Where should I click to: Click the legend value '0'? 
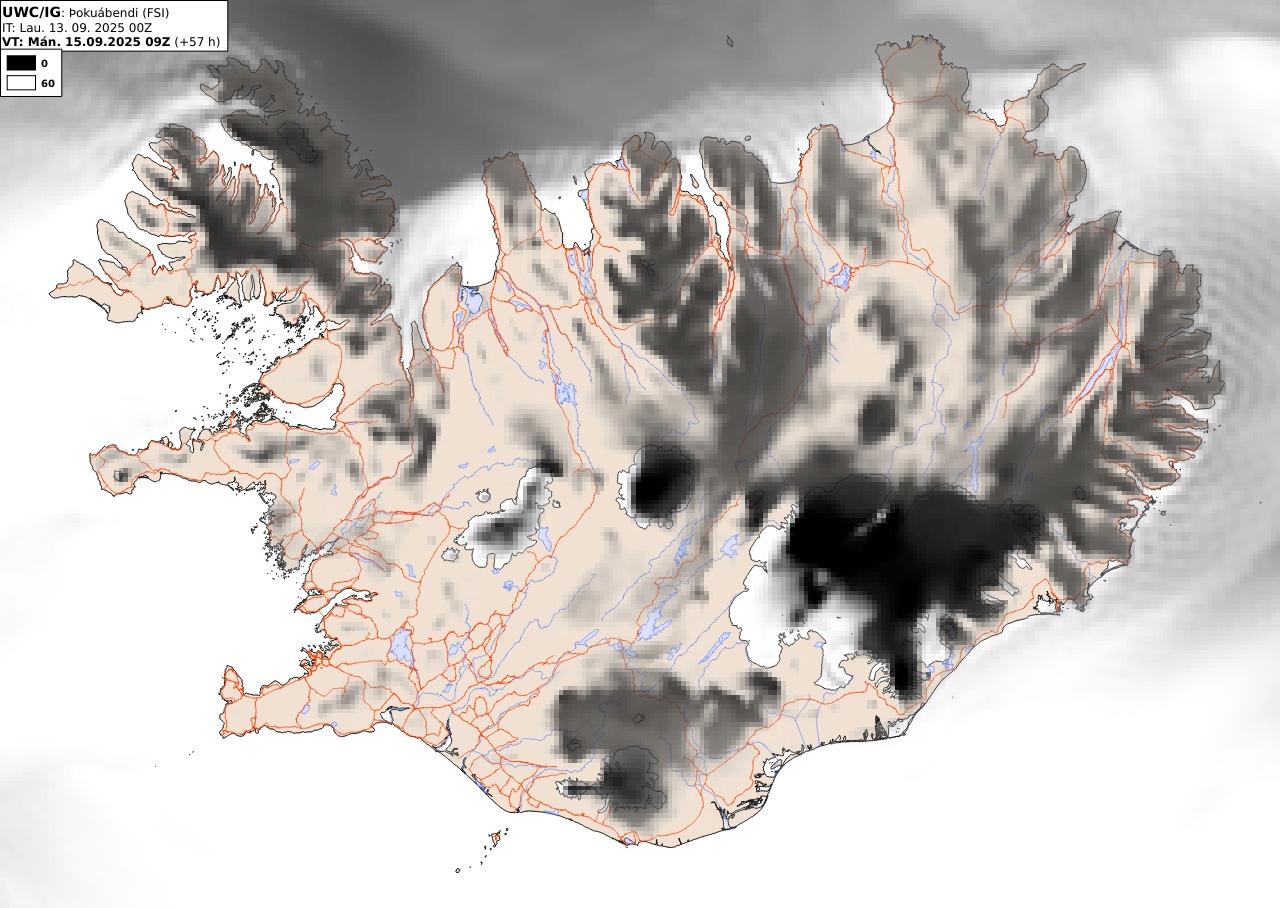tap(44, 64)
